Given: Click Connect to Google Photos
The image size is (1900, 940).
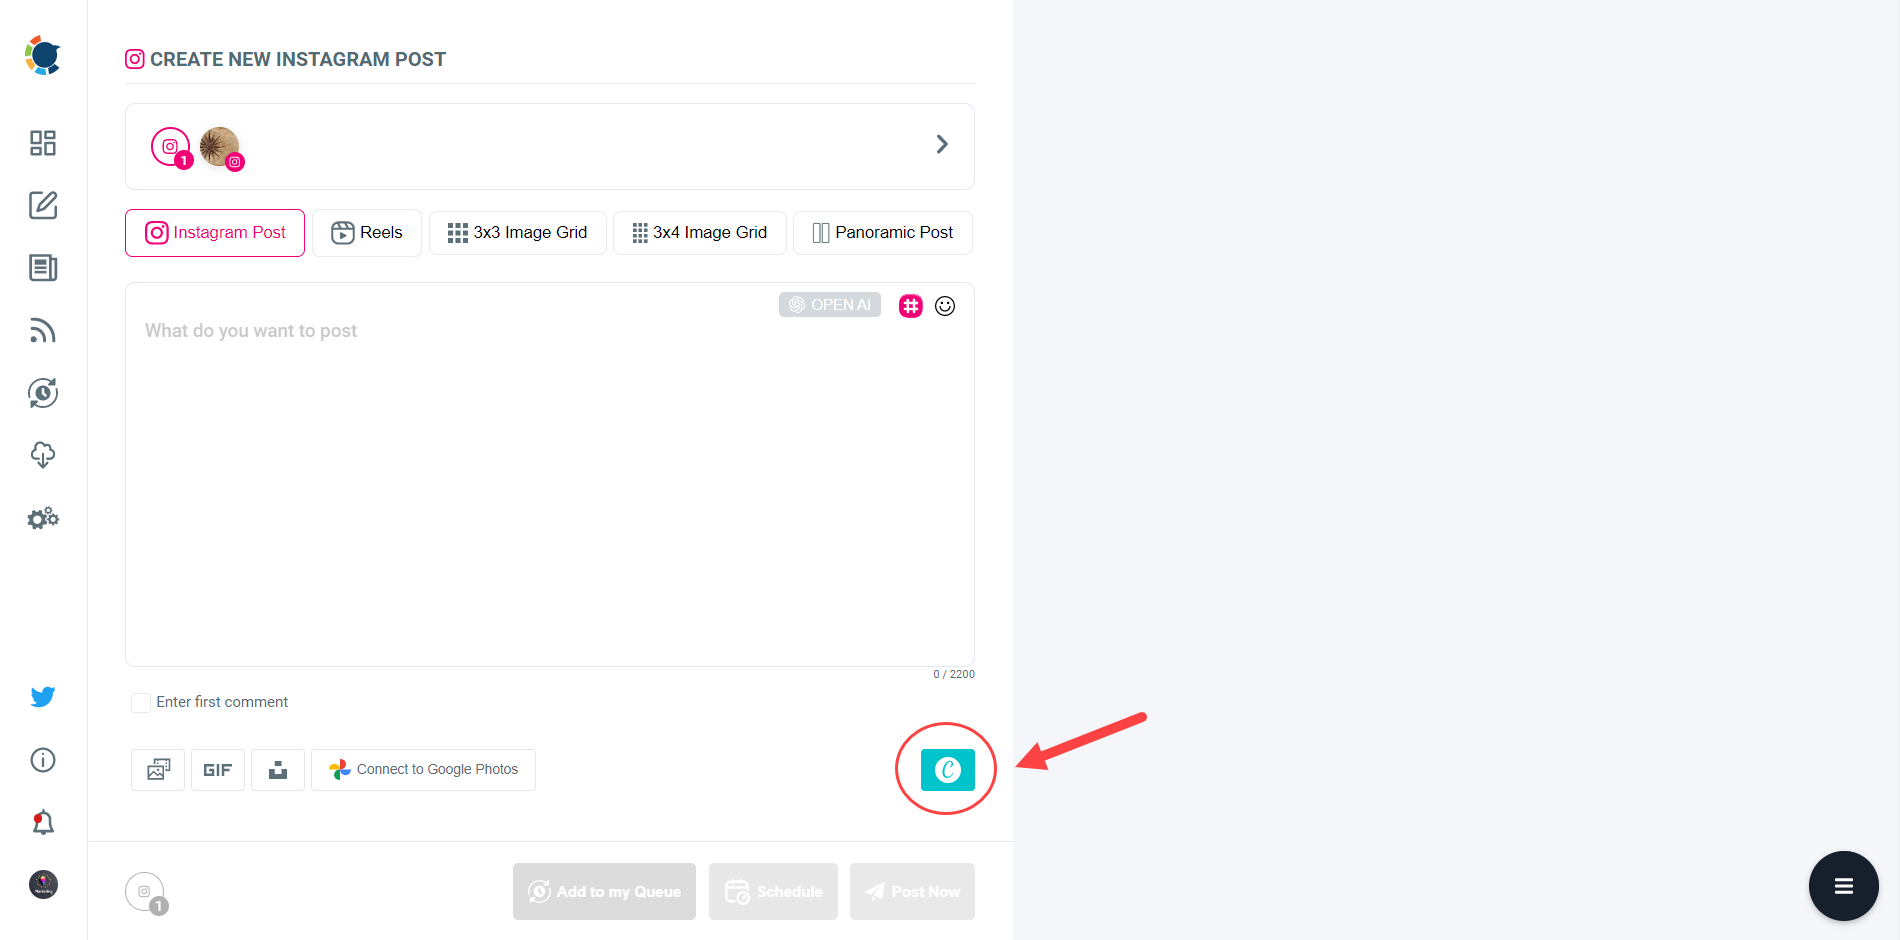Looking at the screenshot, I should pyautogui.click(x=423, y=769).
